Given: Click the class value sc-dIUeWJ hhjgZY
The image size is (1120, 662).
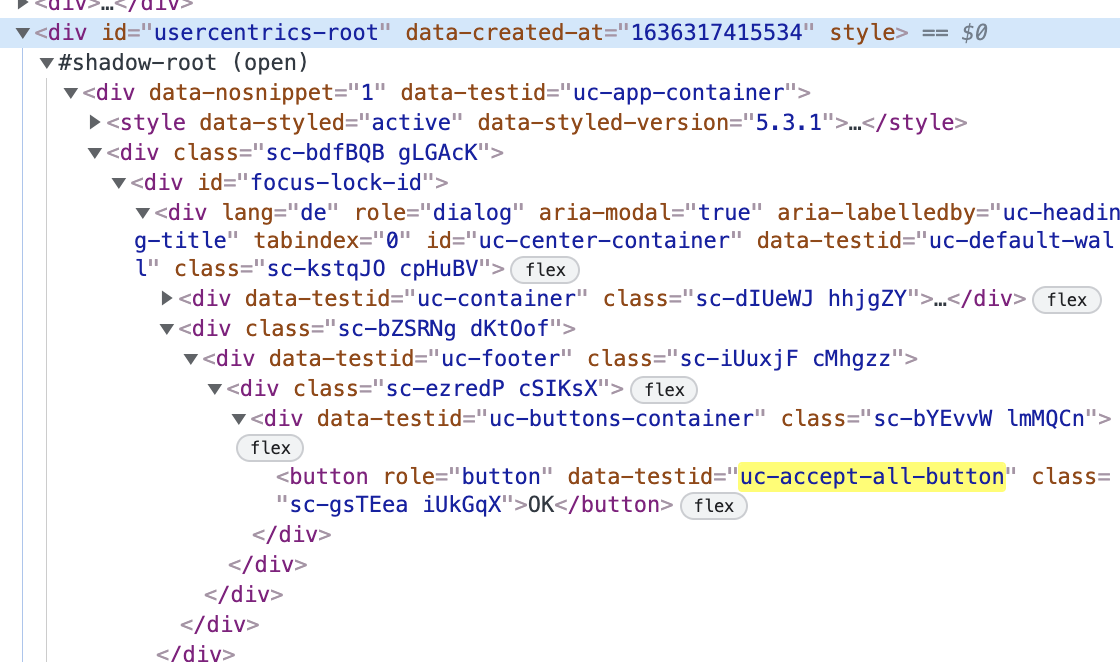Looking at the screenshot, I should (x=801, y=299).
